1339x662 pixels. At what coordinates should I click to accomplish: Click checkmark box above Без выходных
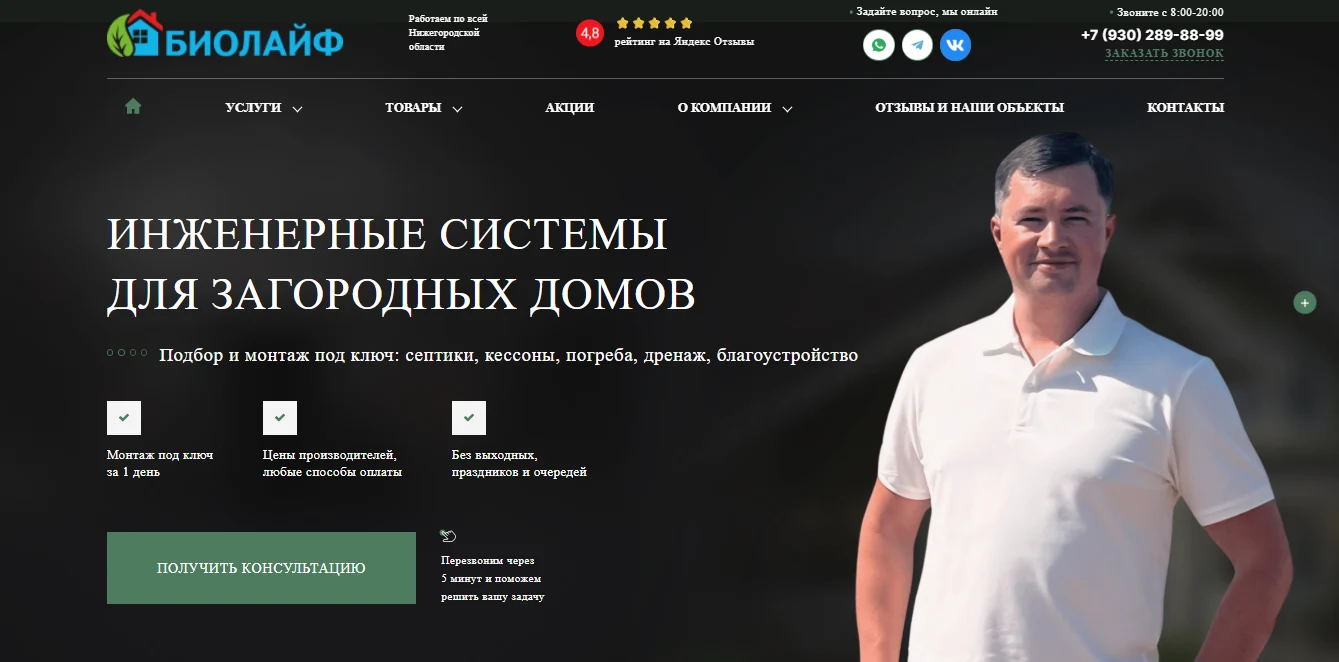[x=469, y=418]
